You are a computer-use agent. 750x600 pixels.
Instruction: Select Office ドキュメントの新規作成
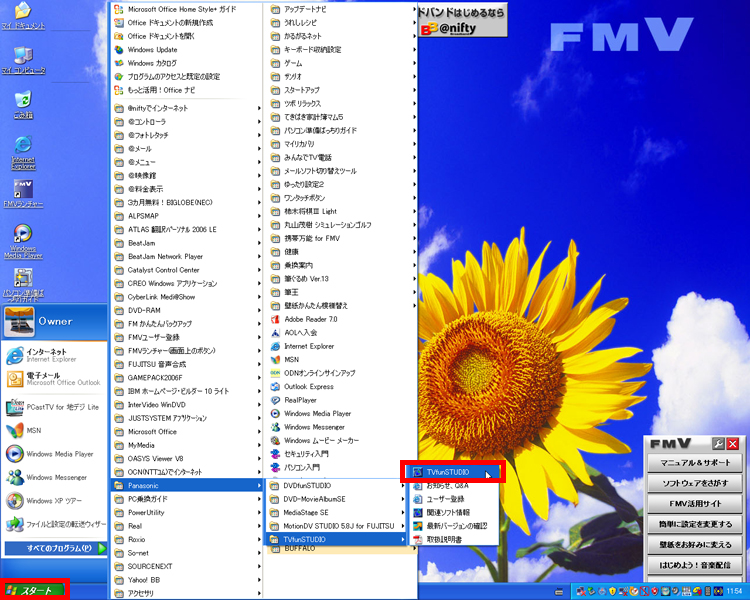click(187, 22)
